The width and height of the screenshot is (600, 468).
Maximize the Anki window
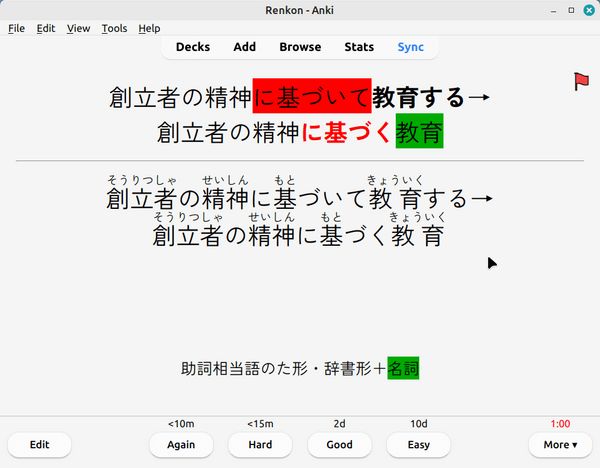571,10
